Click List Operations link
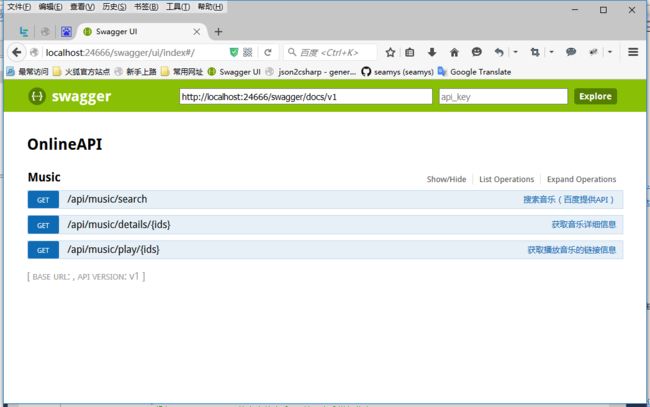The width and height of the screenshot is (650, 407). click(507, 179)
